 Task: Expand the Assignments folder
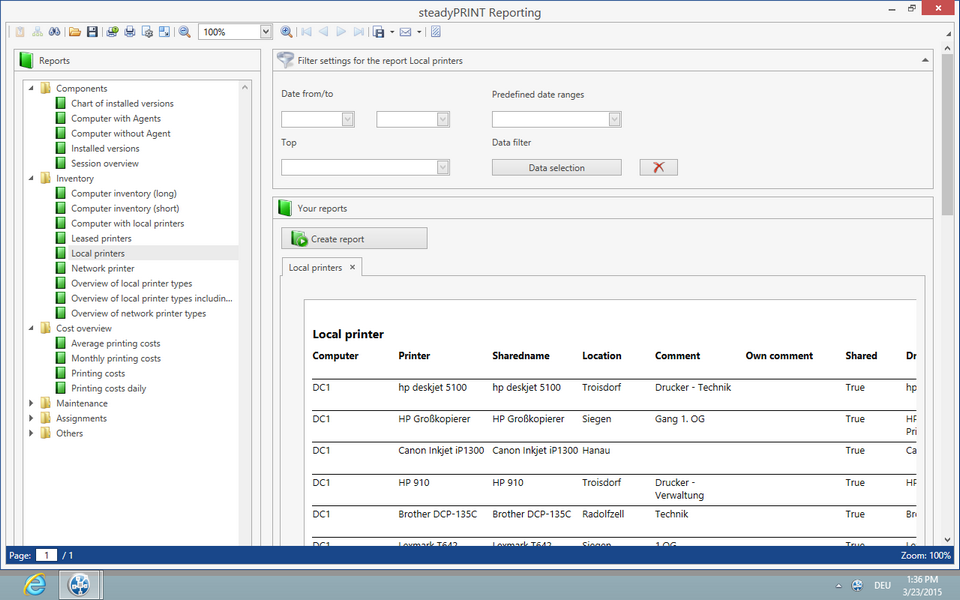click(x=31, y=418)
